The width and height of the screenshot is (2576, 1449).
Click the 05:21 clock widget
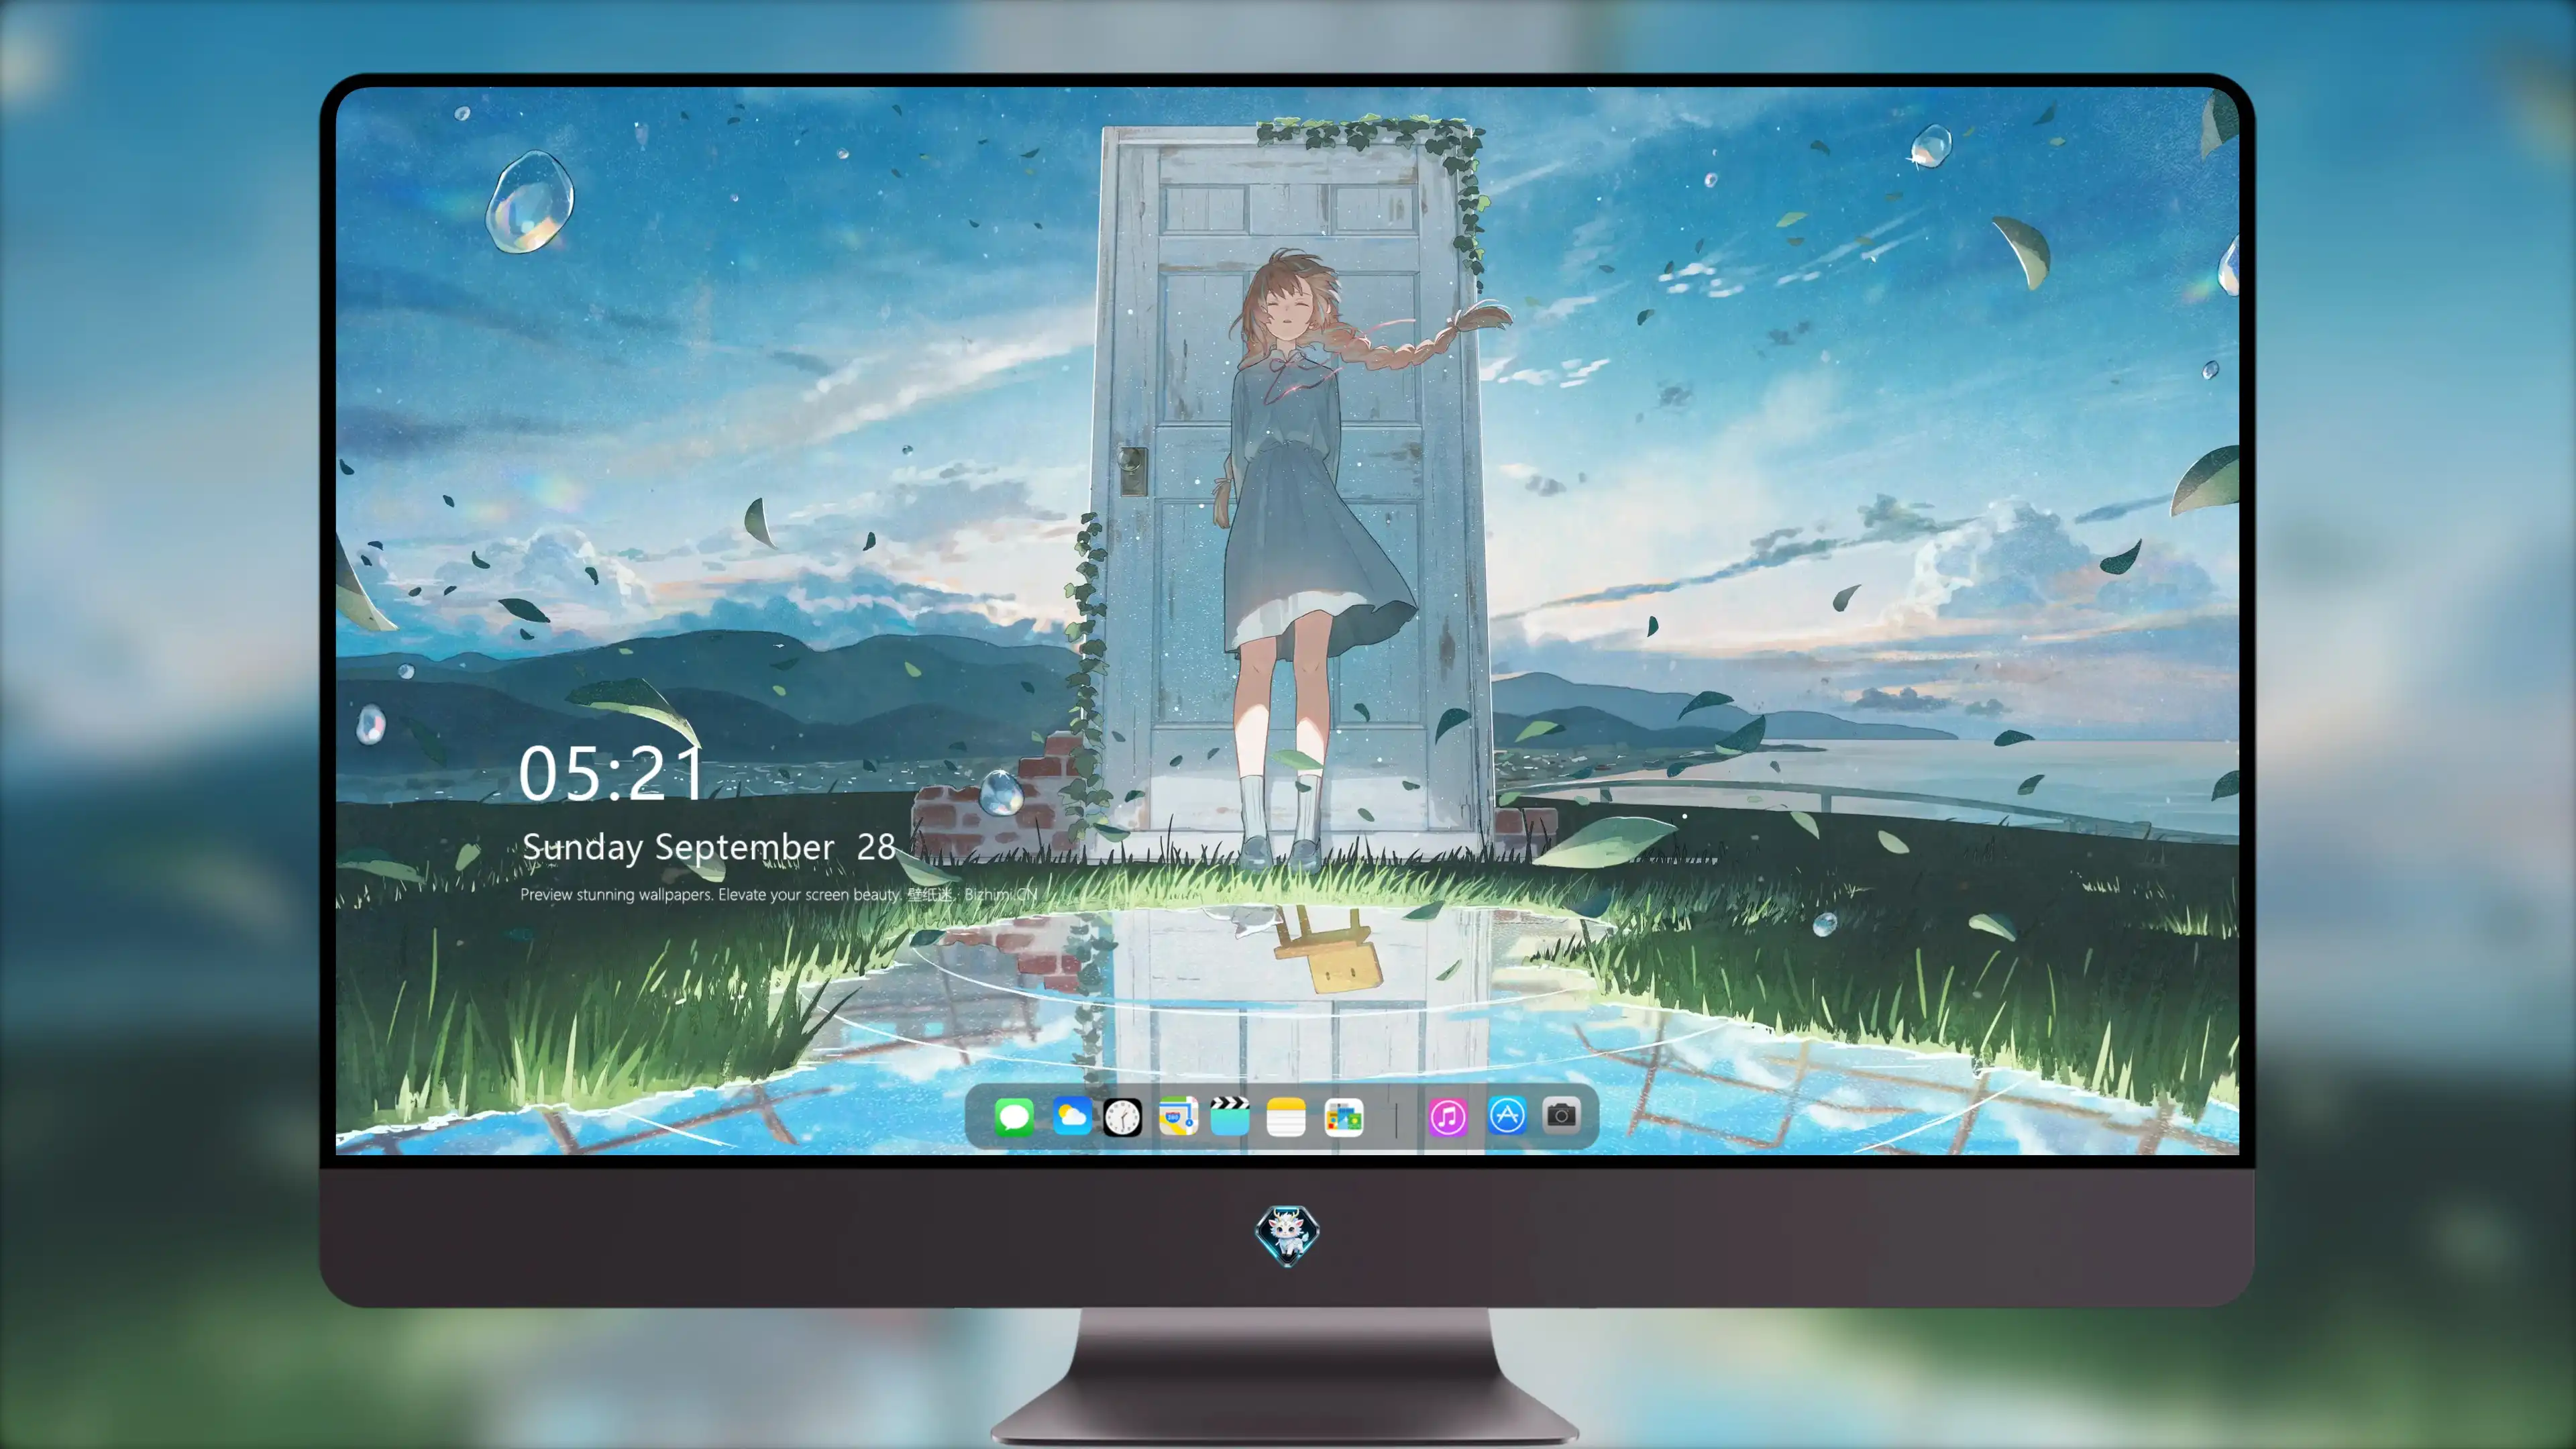click(612, 774)
